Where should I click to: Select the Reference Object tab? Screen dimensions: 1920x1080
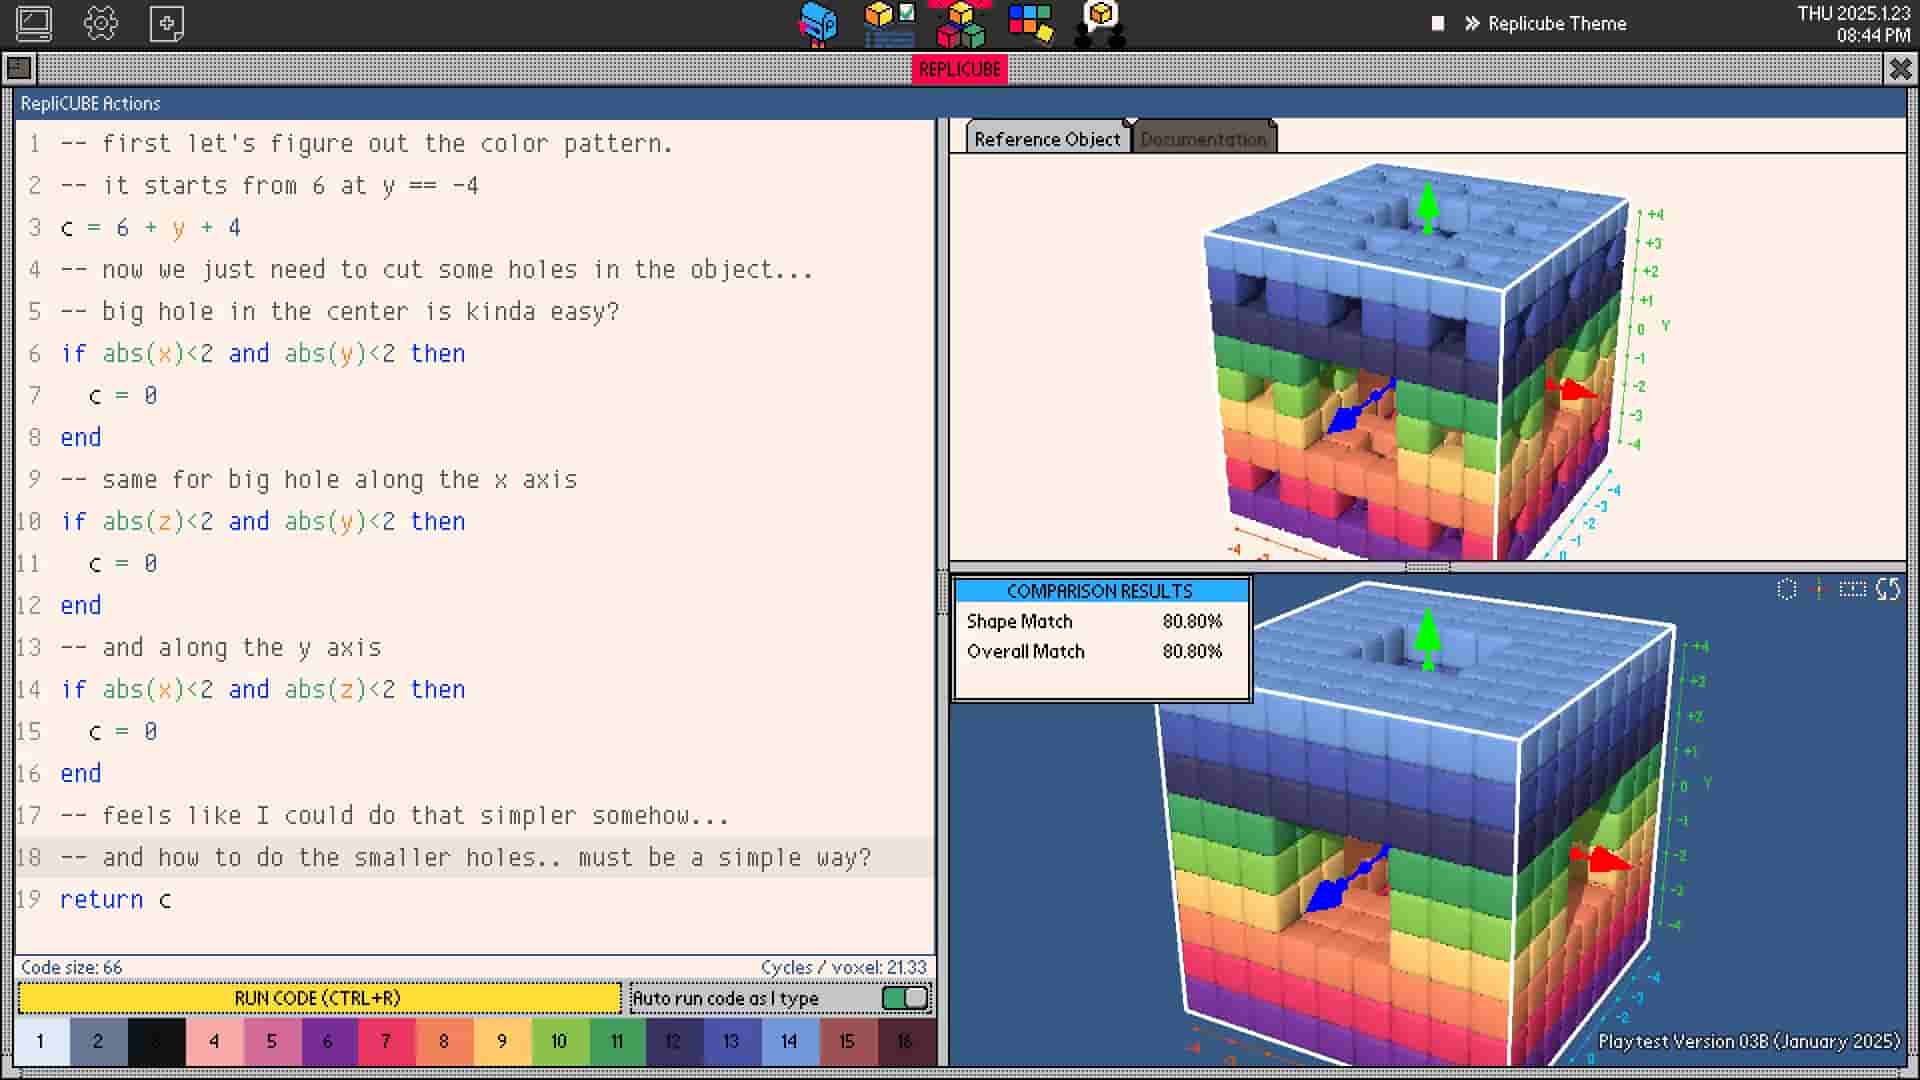[x=1047, y=139]
